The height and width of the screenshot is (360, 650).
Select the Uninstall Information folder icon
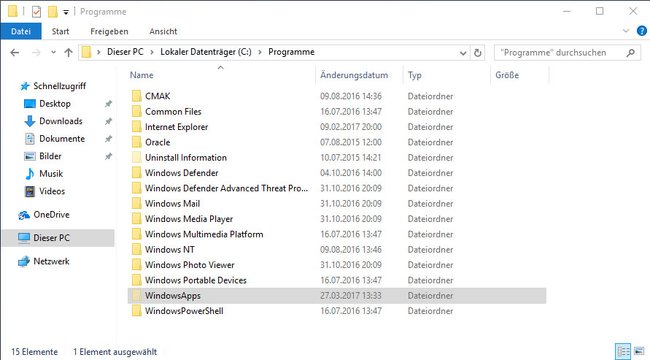click(136, 158)
